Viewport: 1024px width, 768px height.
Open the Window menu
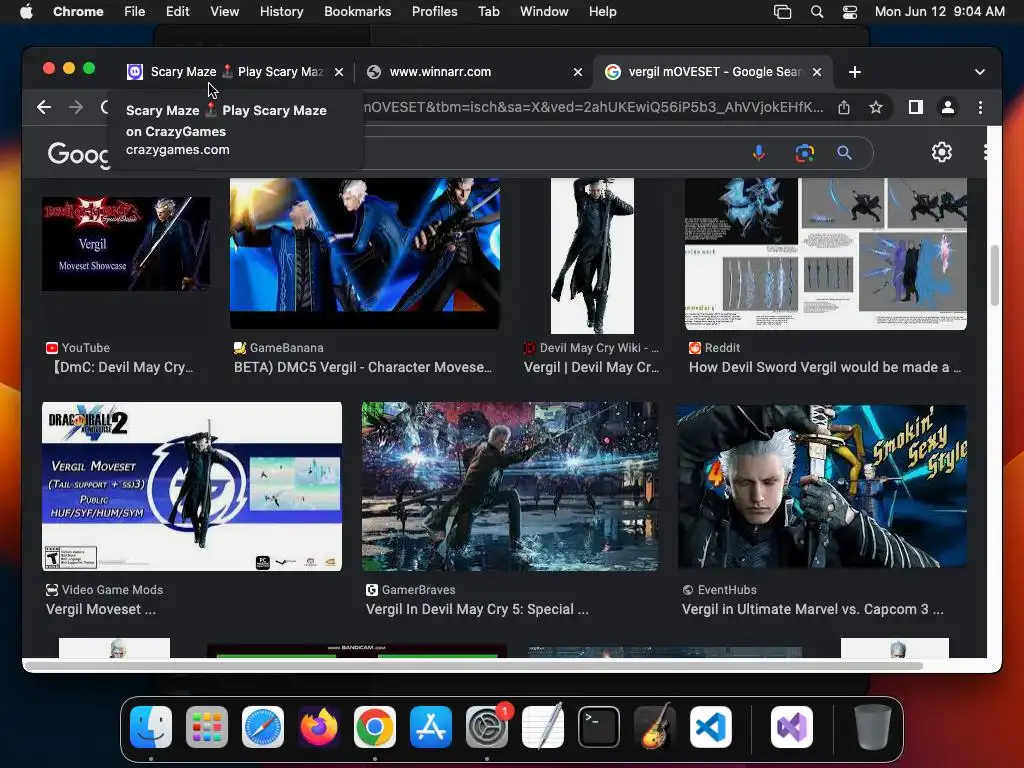pyautogui.click(x=544, y=12)
